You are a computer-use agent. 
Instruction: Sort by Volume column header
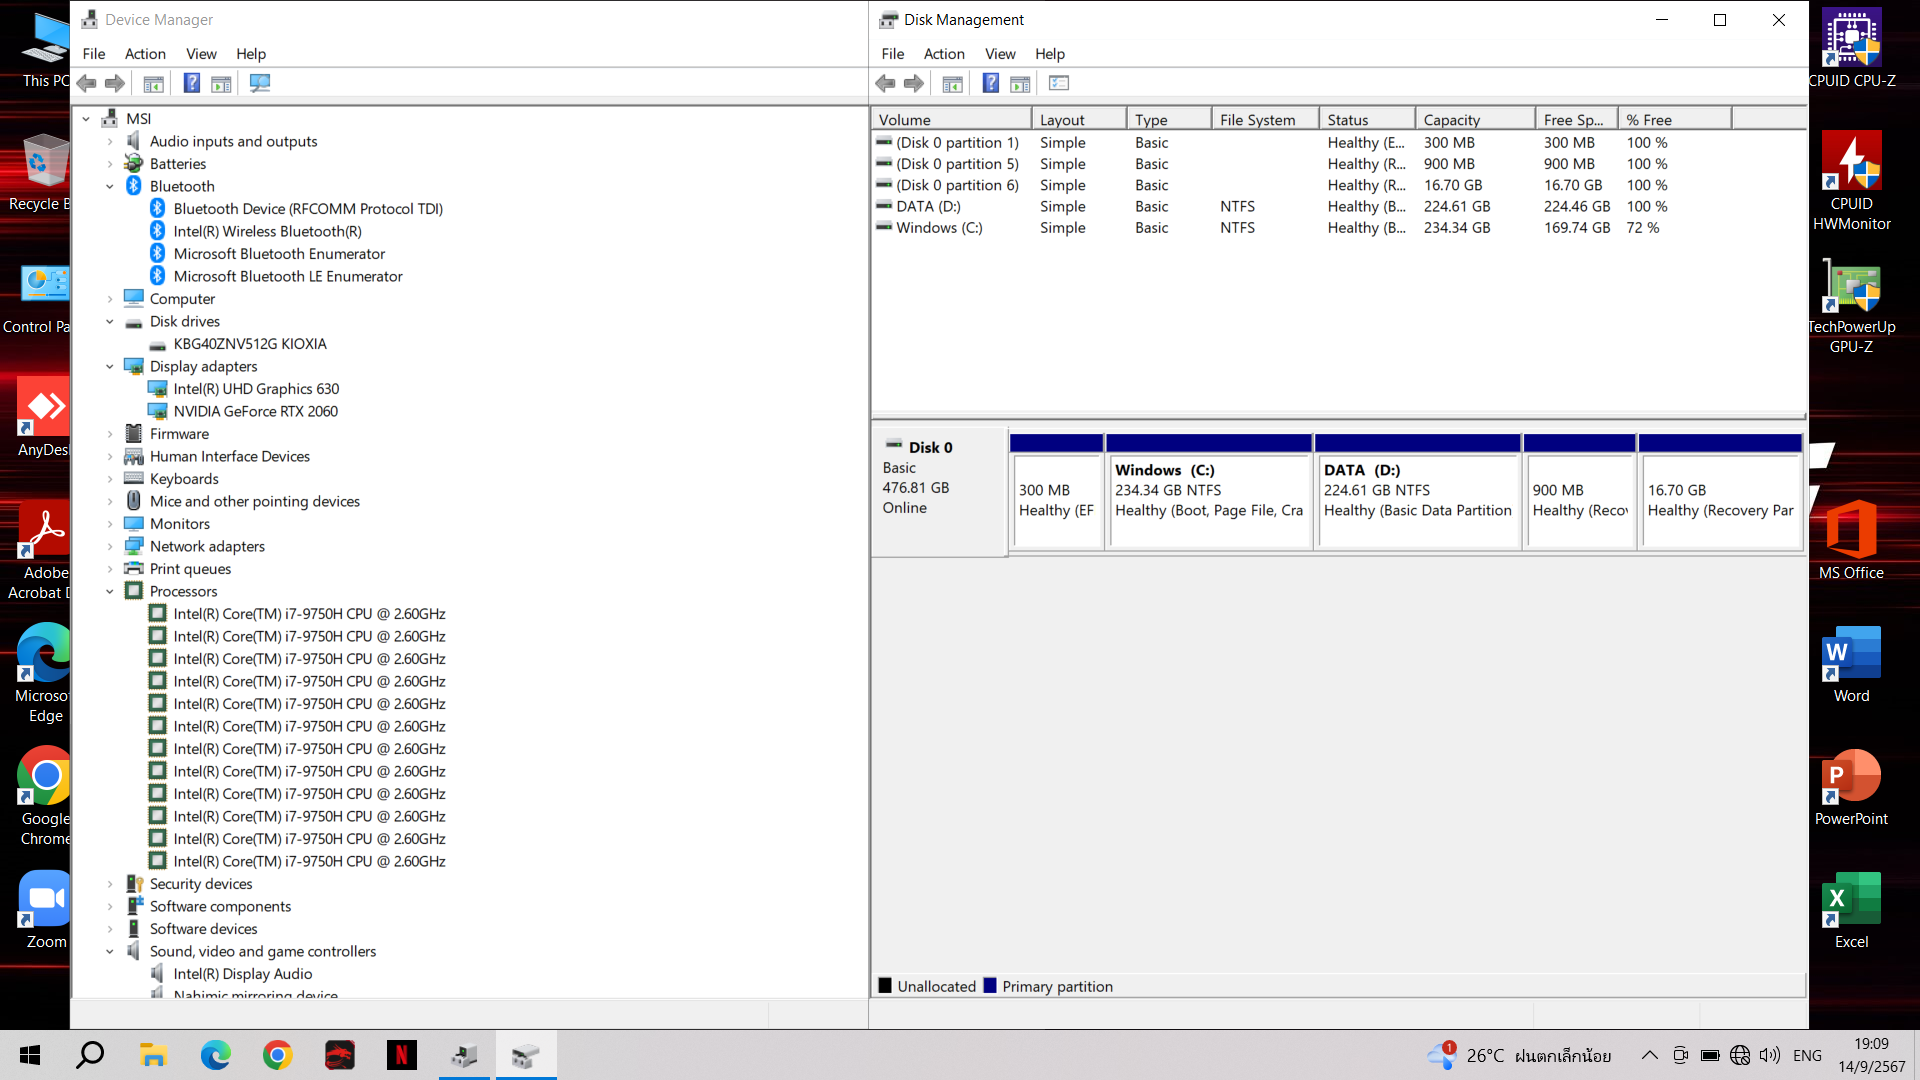[952, 120]
